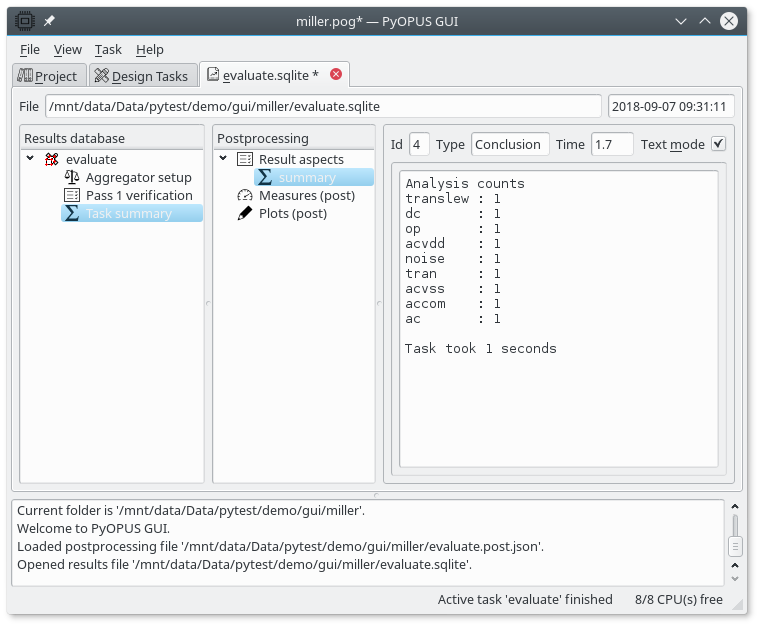The width and height of the screenshot is (760, 627).
Task: Click the Measures (post) gauge icon
Action: 244,195
